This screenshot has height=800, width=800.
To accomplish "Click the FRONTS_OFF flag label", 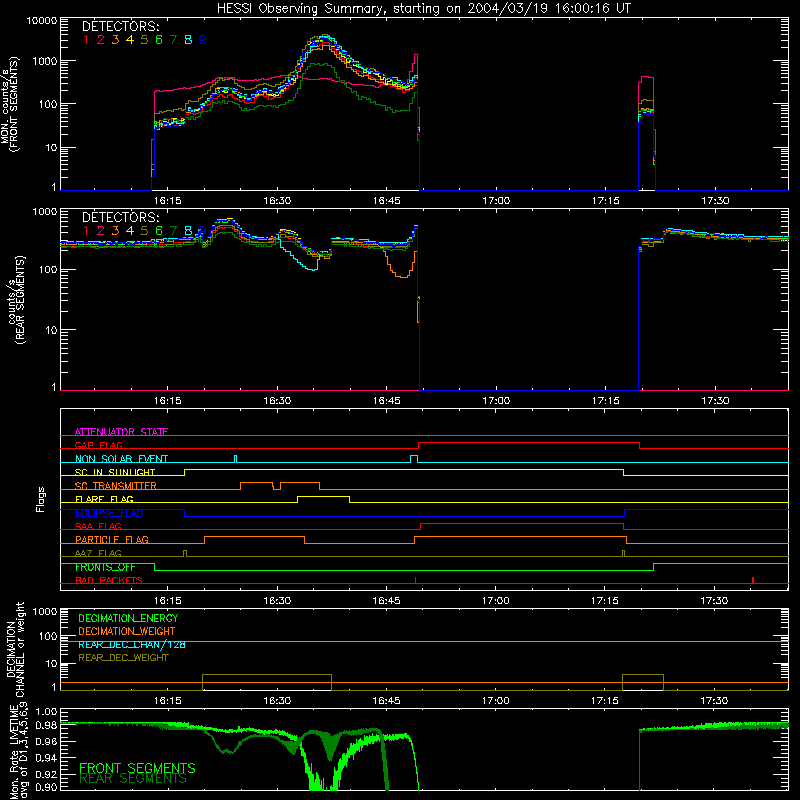I will 105,567.
